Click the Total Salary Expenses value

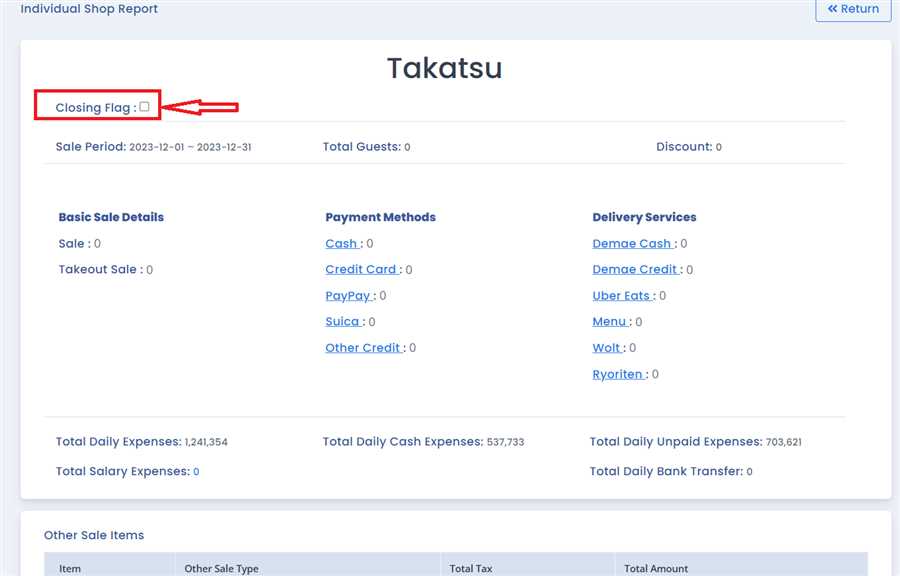(196, 472)
